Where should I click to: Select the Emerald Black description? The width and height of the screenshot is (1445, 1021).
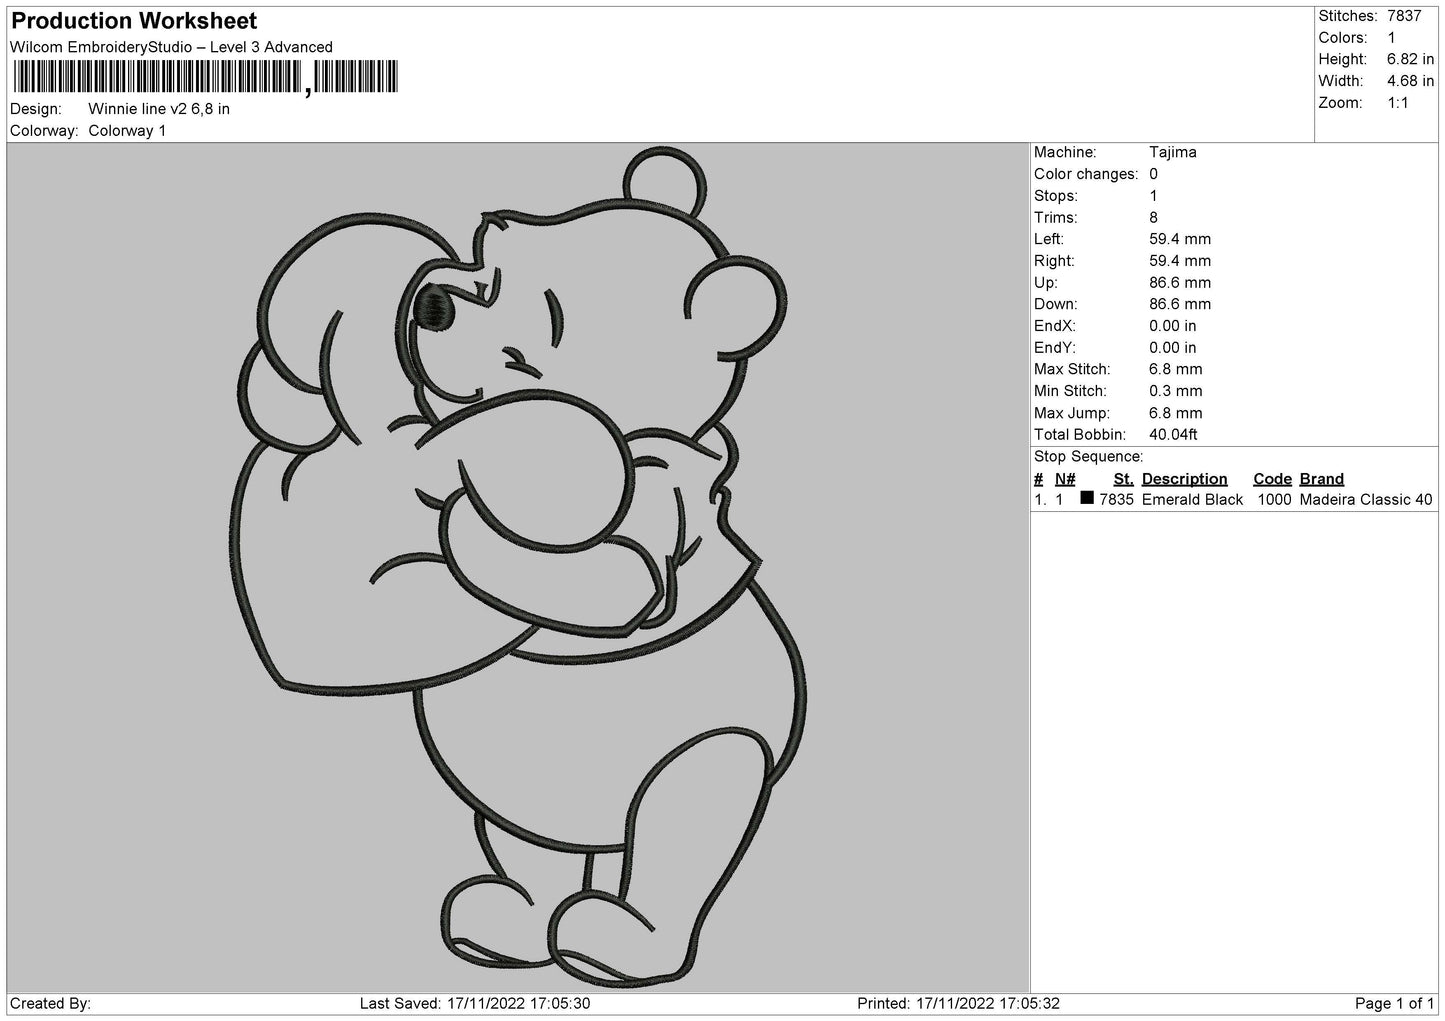coord(1192,500)
